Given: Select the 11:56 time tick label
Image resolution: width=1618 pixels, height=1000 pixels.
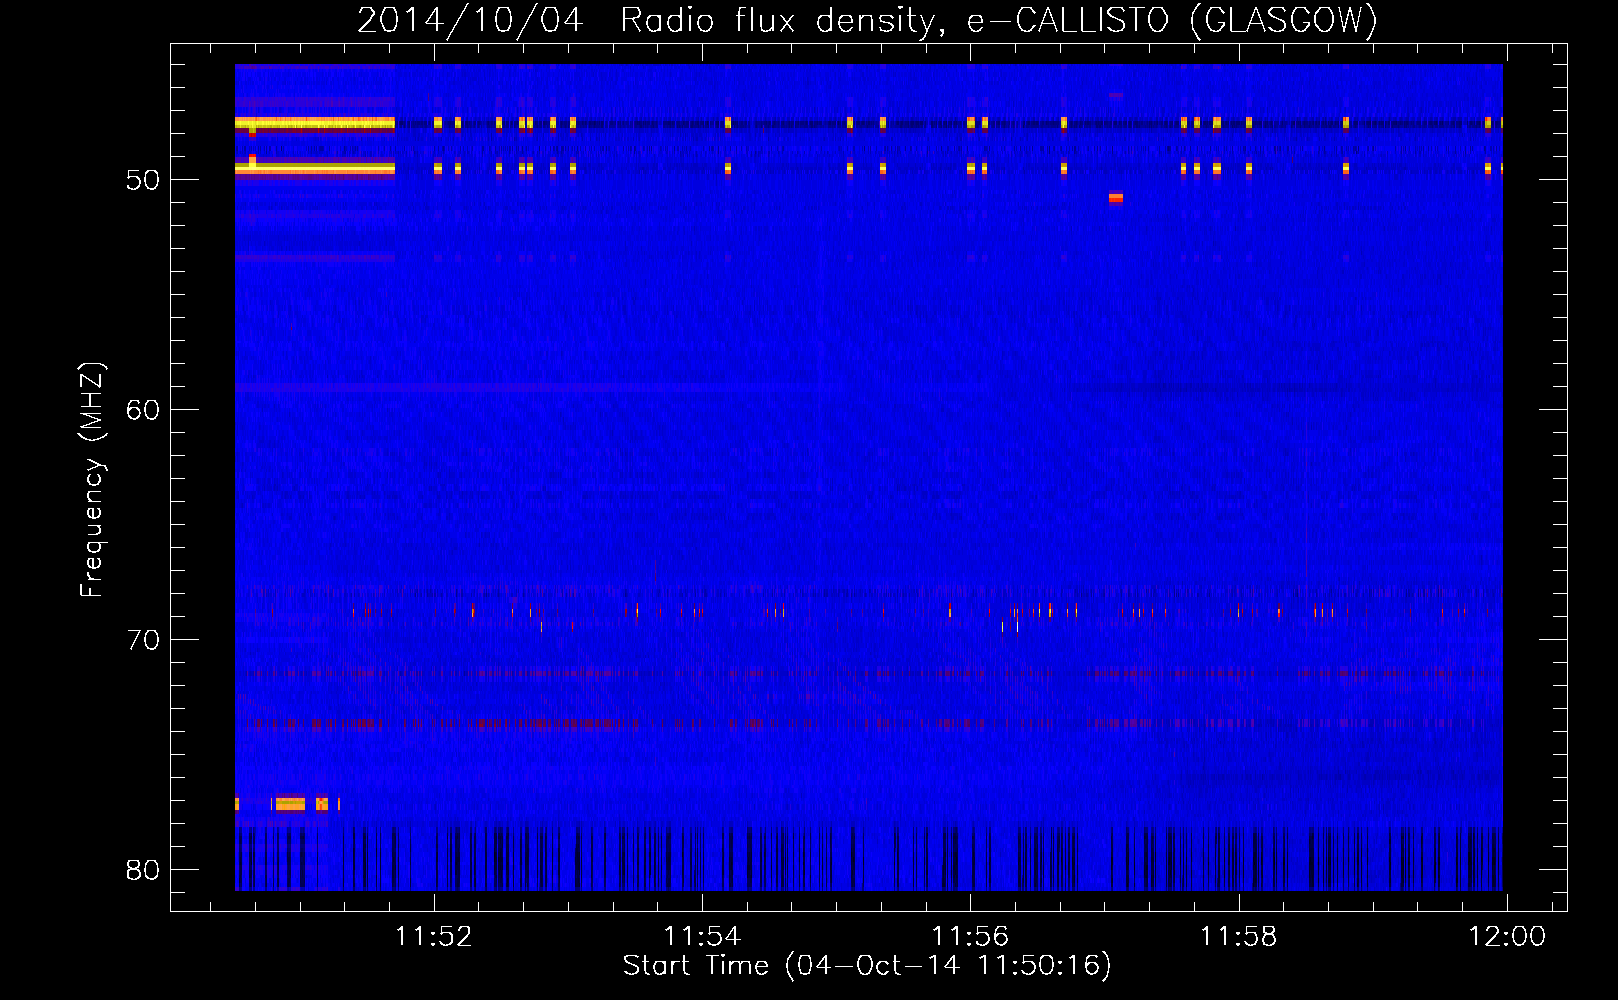Looking at the screenshot, I should 970,937.
